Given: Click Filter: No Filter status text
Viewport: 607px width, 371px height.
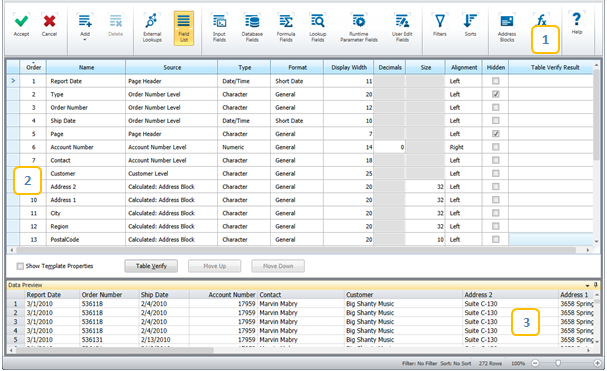Looking at the screenshot, I should coord(419,363).
